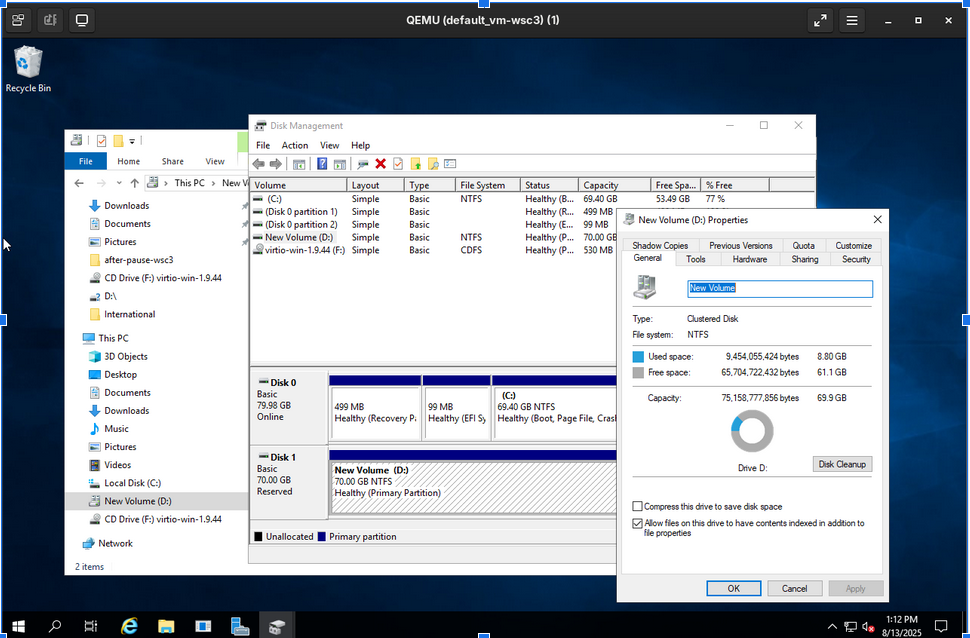The height and width of the screenshot is (638, 970).
Task: Open the Quick Access Toolbar customize dropdown
Action: (x=132, y=141)
